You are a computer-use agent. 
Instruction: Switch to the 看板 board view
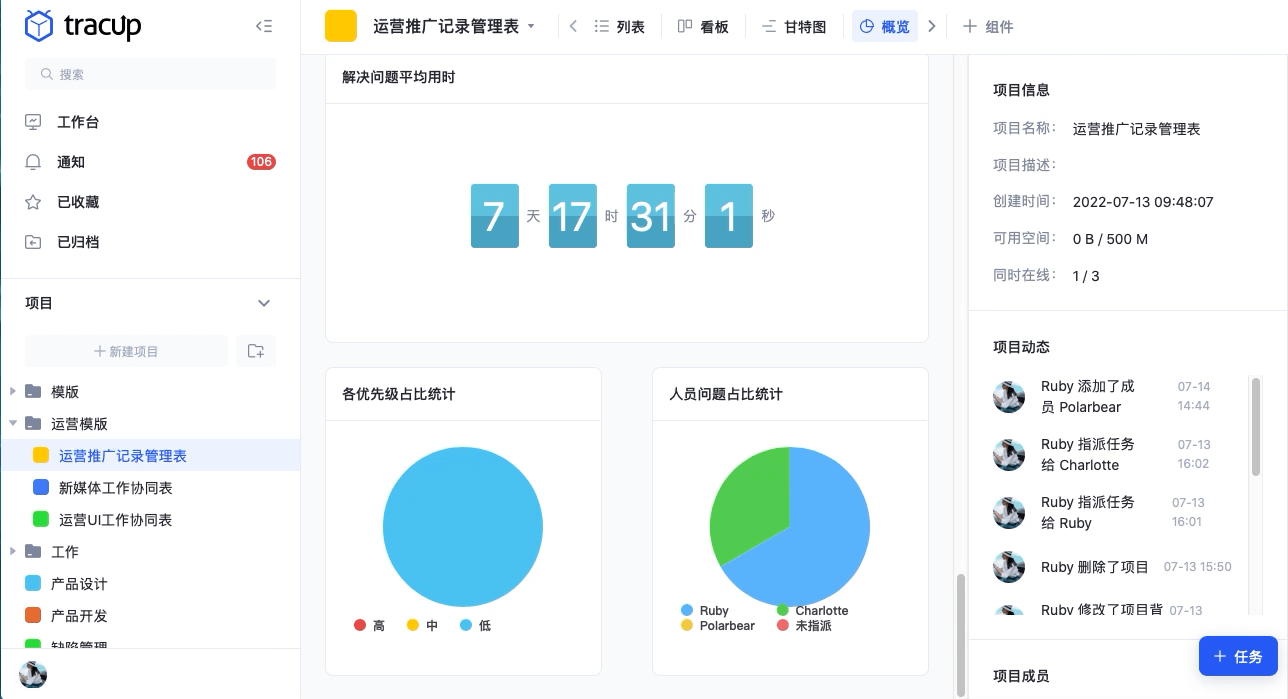(x=703, y=26)
